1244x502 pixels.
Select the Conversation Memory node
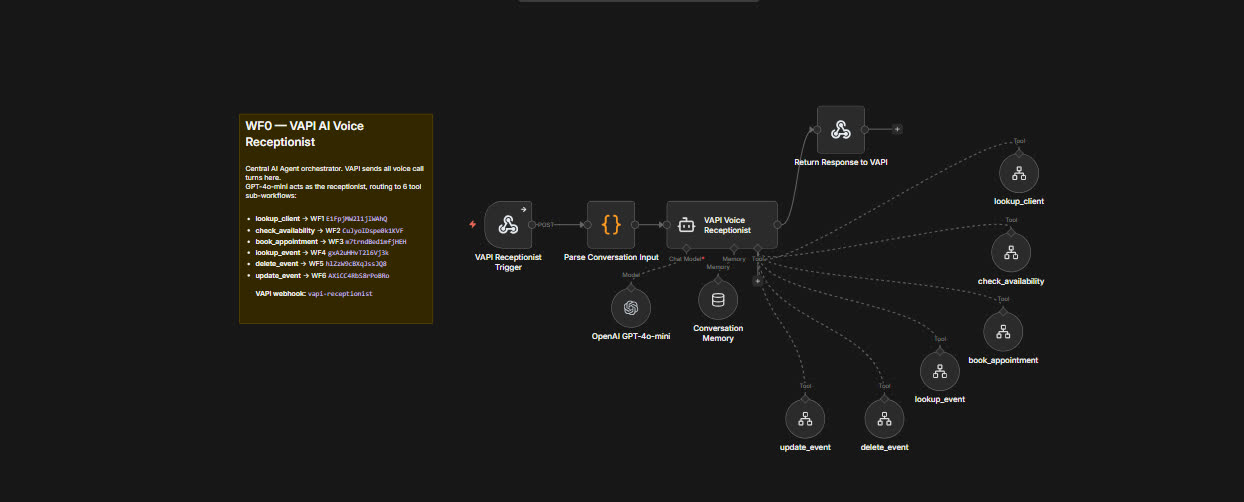pyautogui.click(x=717, y=299)
